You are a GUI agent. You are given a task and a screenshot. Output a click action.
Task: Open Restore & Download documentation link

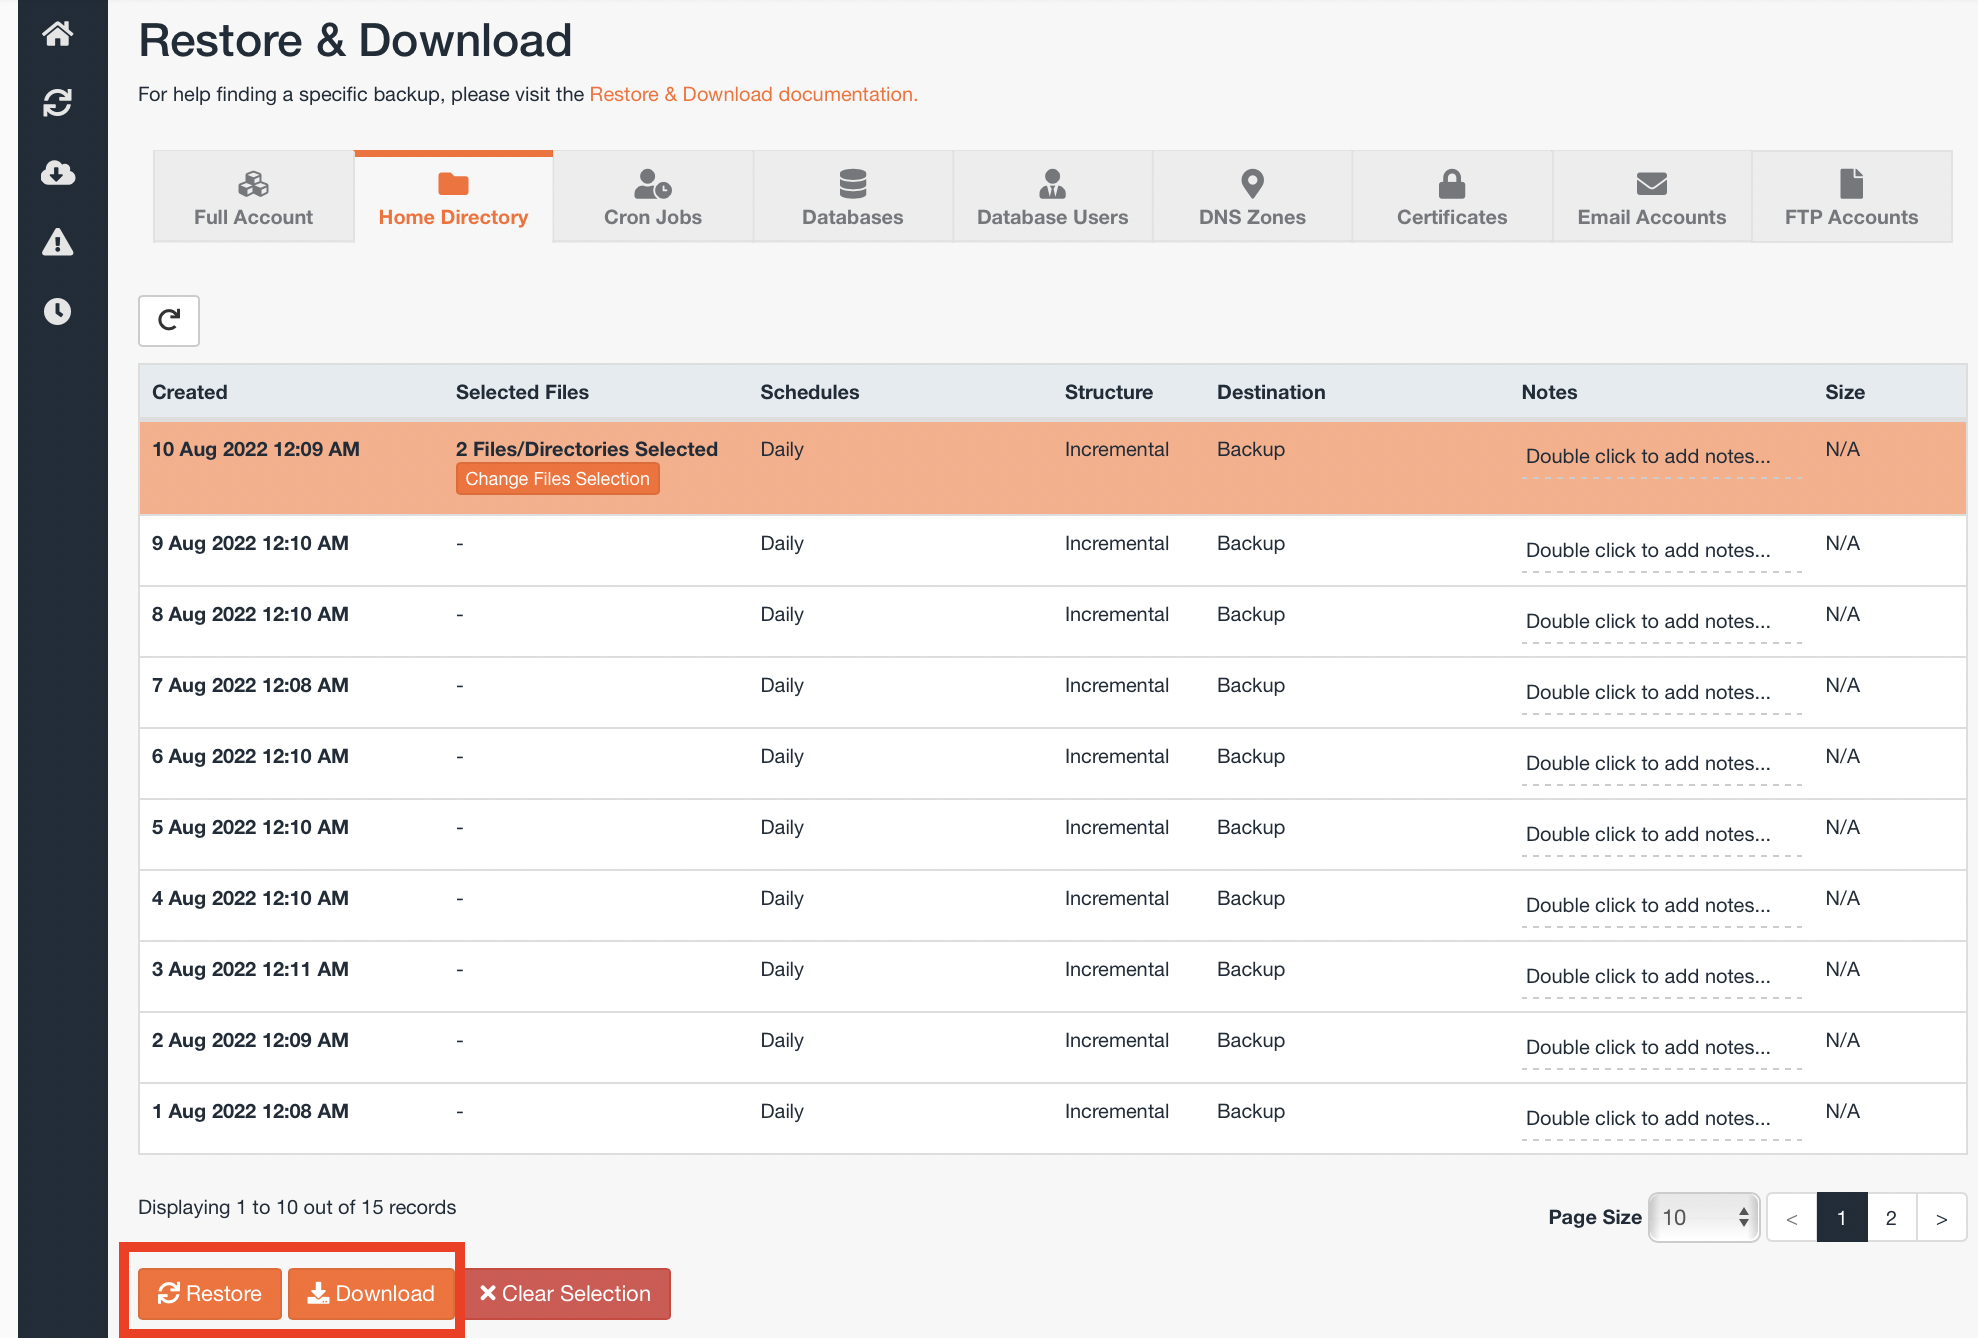point(753,94)
